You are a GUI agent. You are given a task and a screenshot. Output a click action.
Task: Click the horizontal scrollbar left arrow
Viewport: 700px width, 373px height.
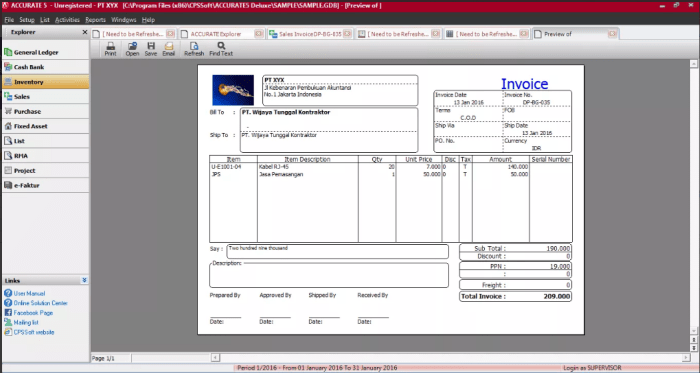coord(215,357)
